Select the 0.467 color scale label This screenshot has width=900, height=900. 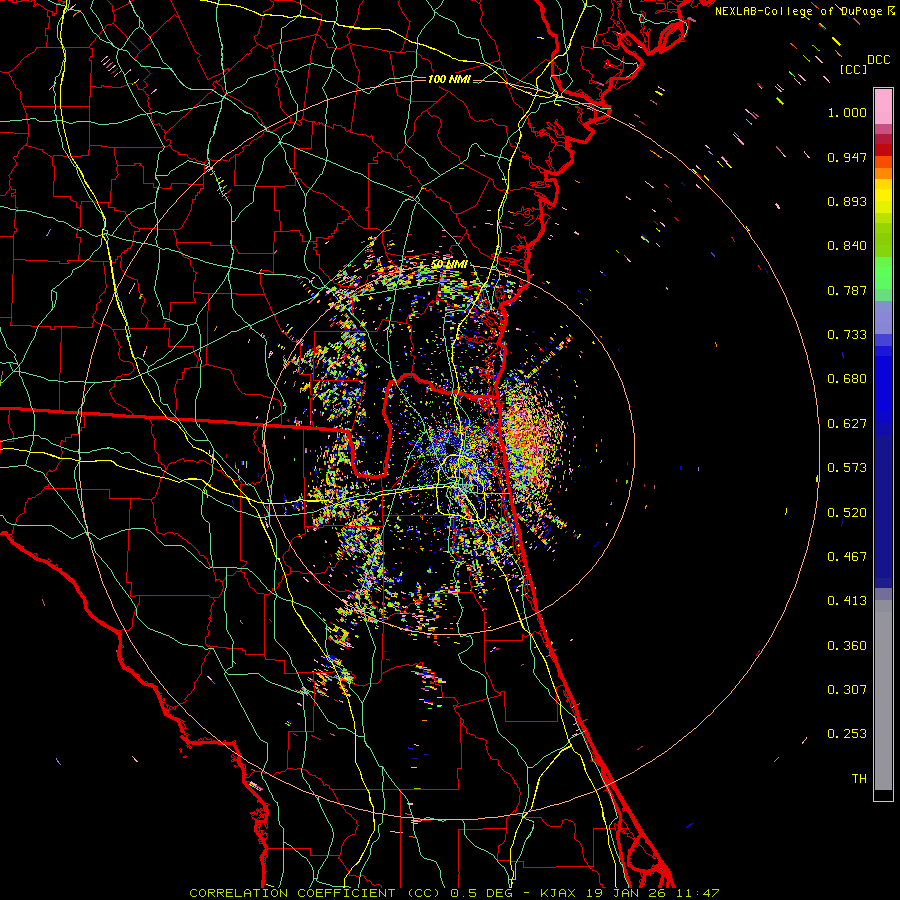coord(847,557)
